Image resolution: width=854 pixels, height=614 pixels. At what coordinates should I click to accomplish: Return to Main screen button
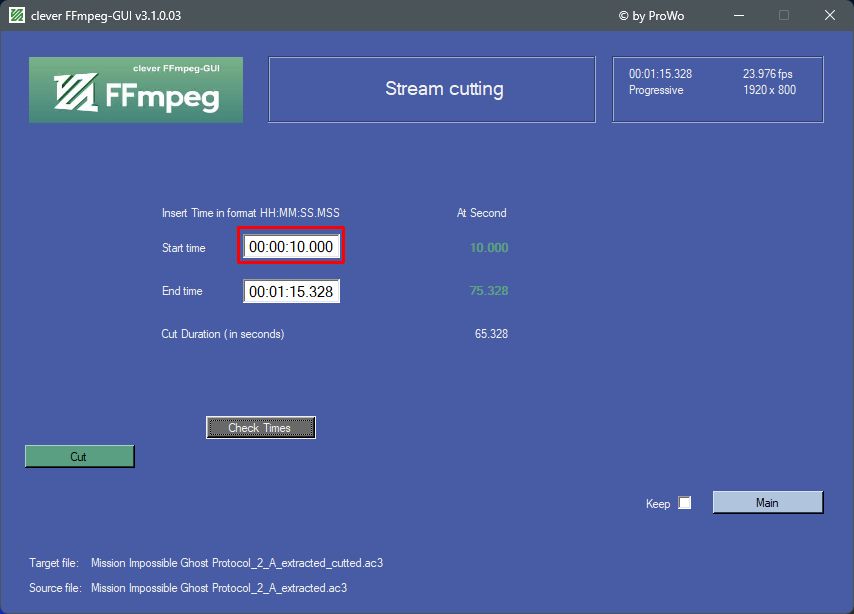768,502
